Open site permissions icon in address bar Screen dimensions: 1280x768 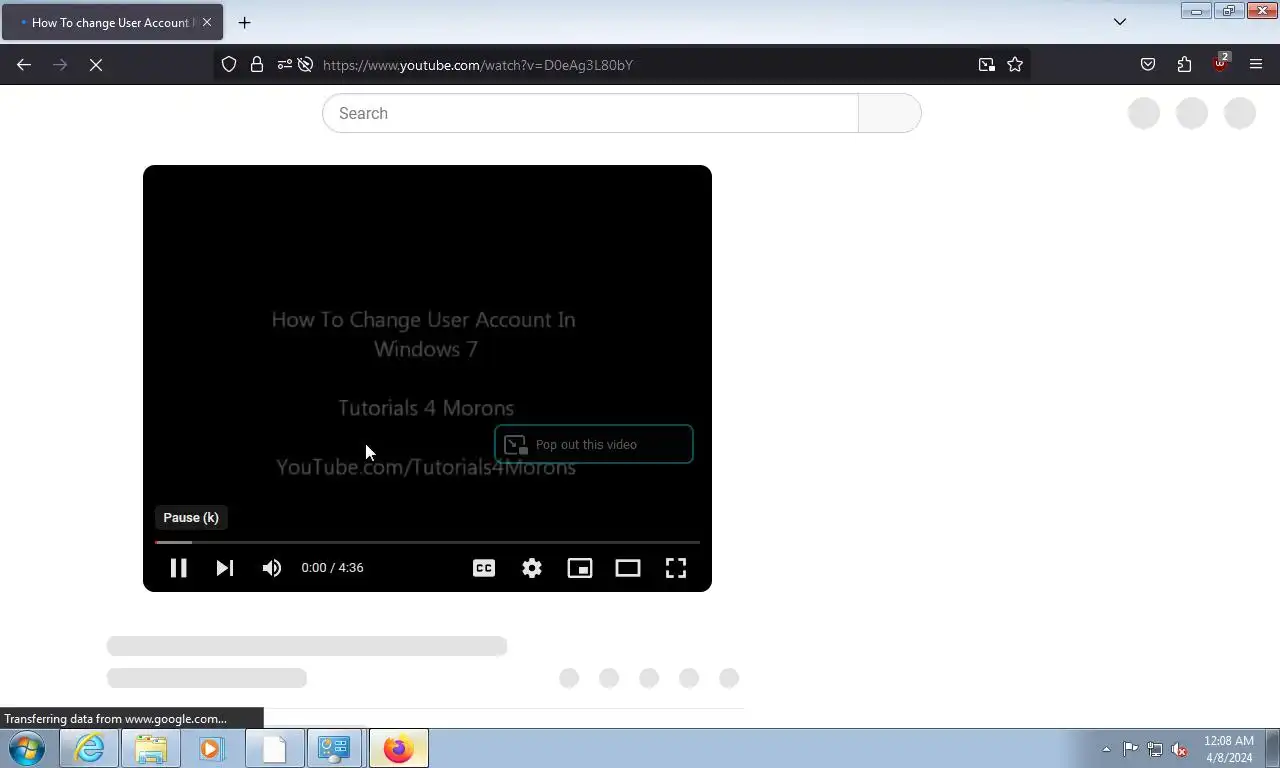285,65
